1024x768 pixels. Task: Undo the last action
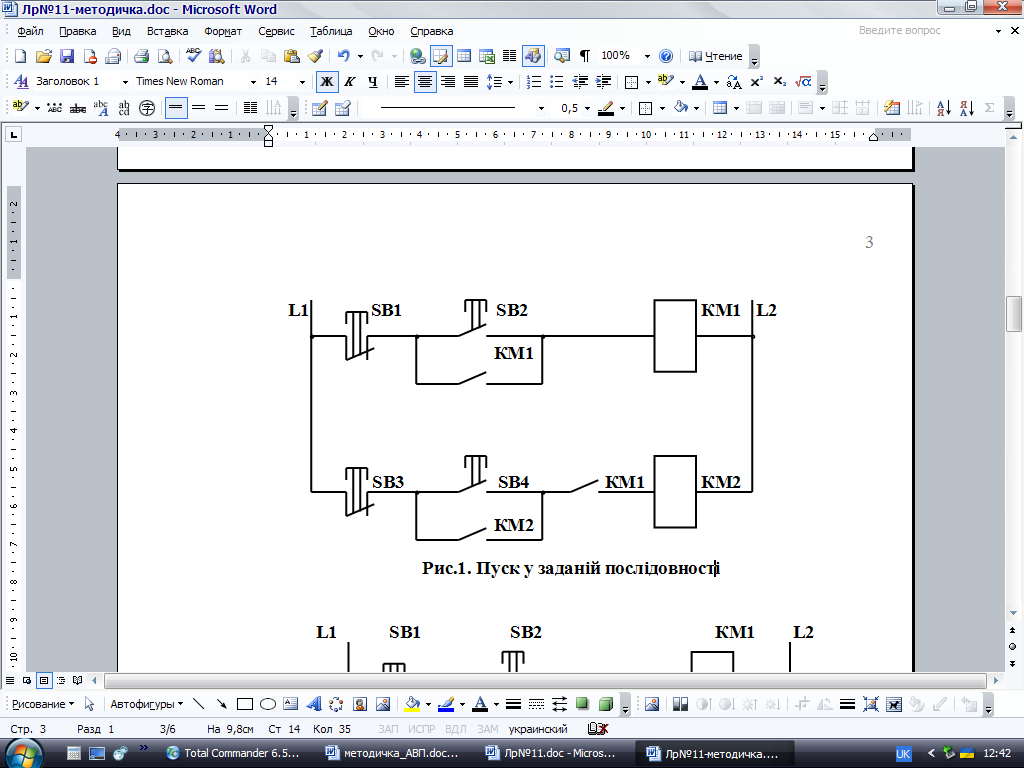click(344, 56)
